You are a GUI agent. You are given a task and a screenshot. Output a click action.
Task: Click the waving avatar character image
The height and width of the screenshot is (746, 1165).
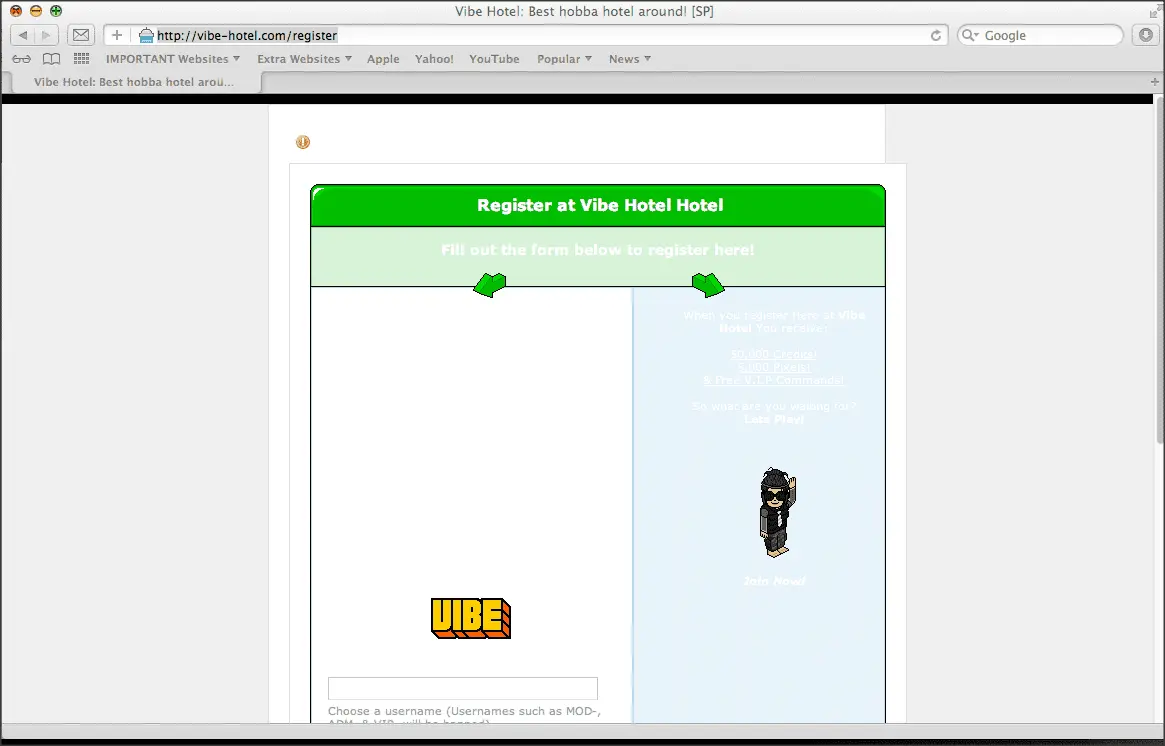pos(776,512)
